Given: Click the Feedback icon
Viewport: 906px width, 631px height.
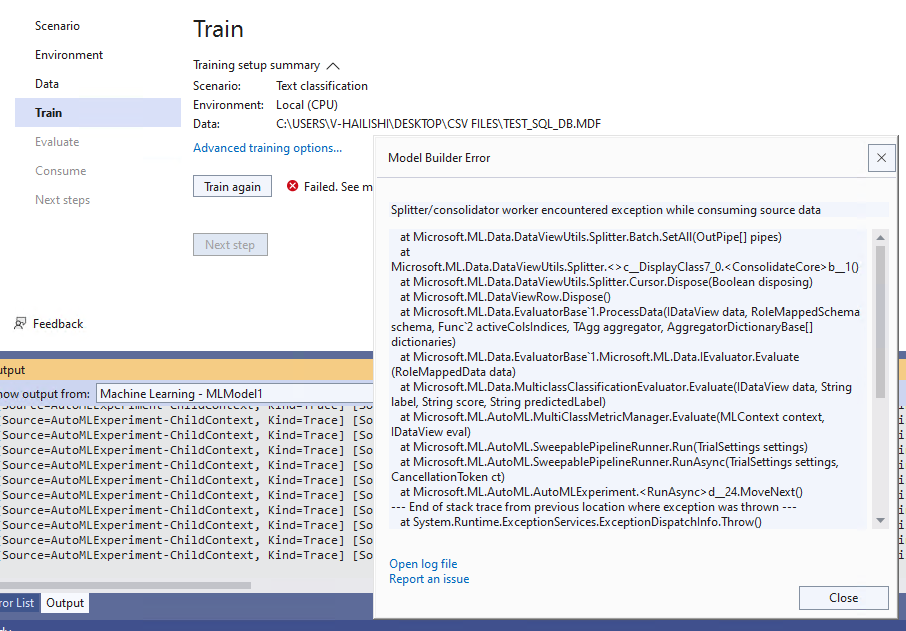Looking at the screenshot, I should click(x=20, y=323).
